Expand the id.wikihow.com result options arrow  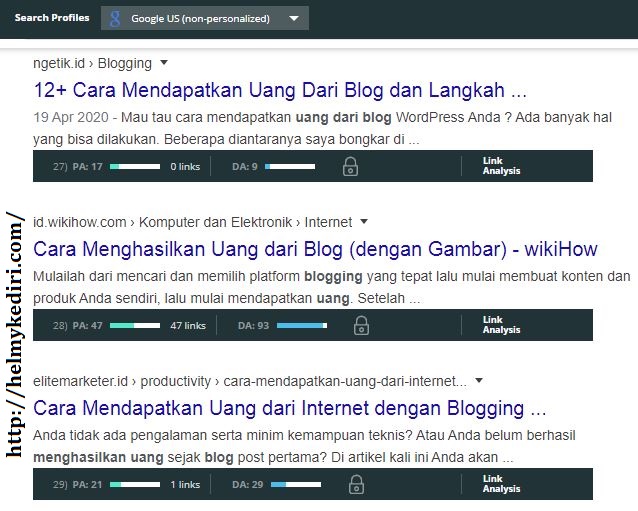pos(364,221)
